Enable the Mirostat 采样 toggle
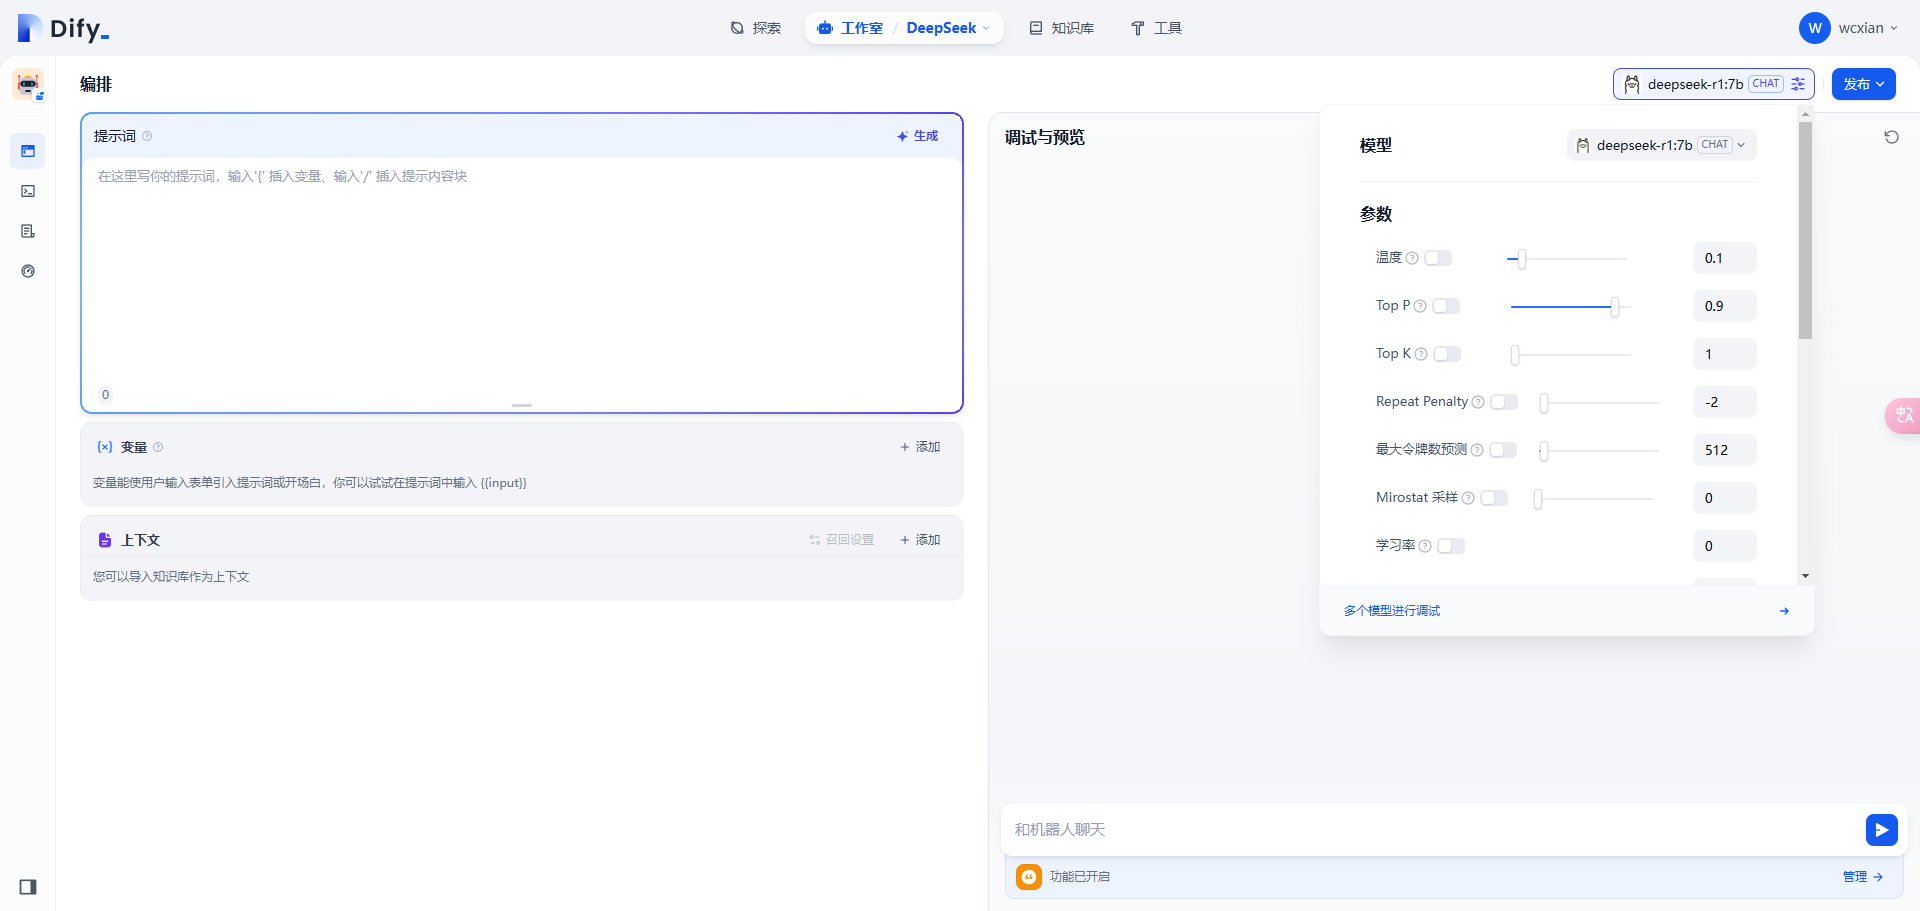The width and height of the screenshot is (1920, 911). tap(1494, 498)
